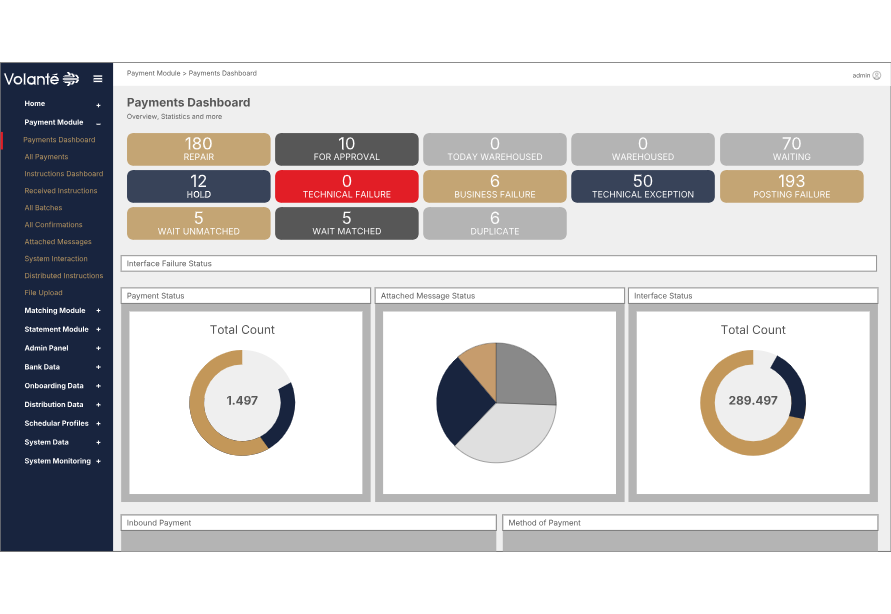Click the REPAIR status tile
This screenshot has width=891, height=614.
198,149
